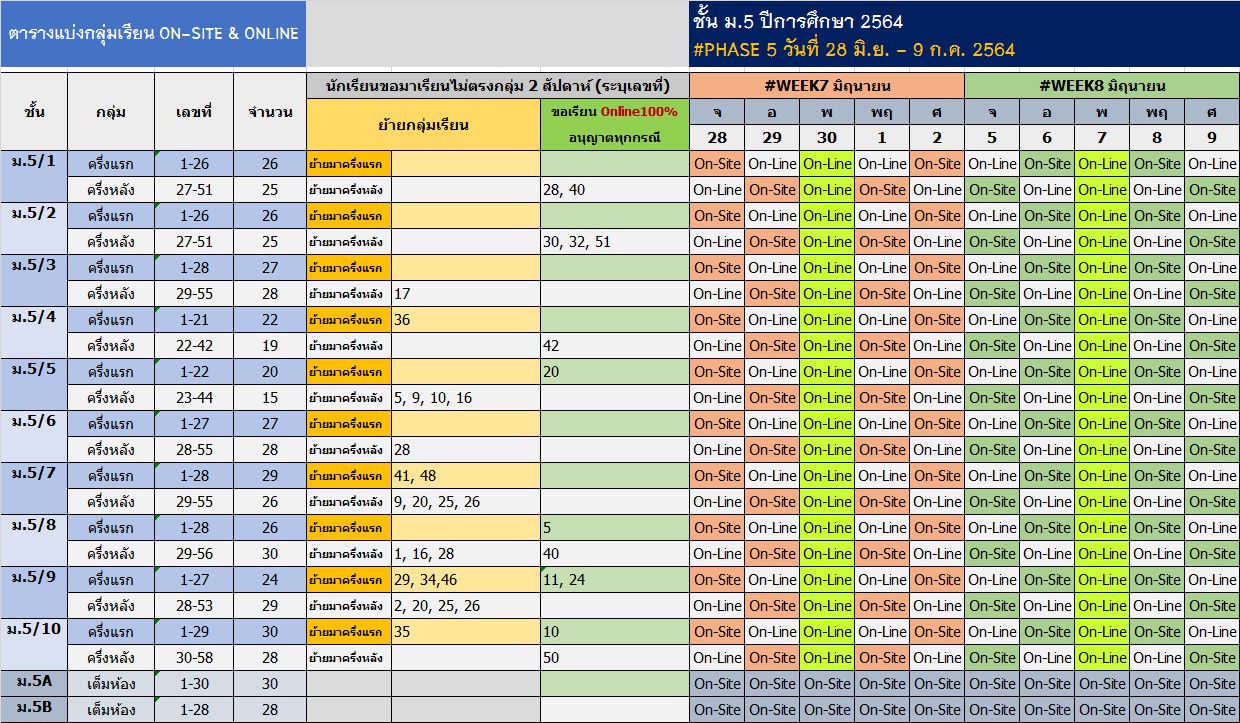The height and width of the screenshot is (723, 1240).
Task: Select the online request cell '30, 32, 51'
Action: (615, 242)
